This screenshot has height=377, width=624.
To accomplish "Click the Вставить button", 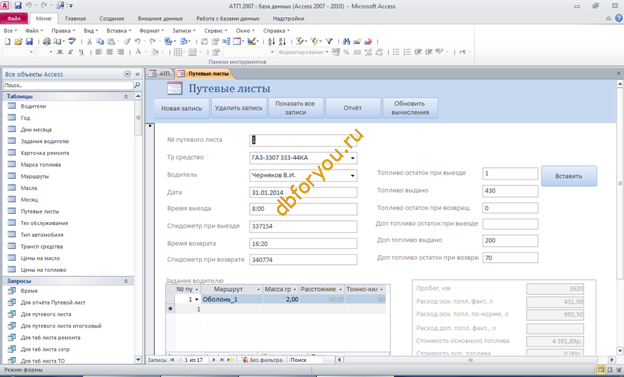I will [x=569, y=176].
